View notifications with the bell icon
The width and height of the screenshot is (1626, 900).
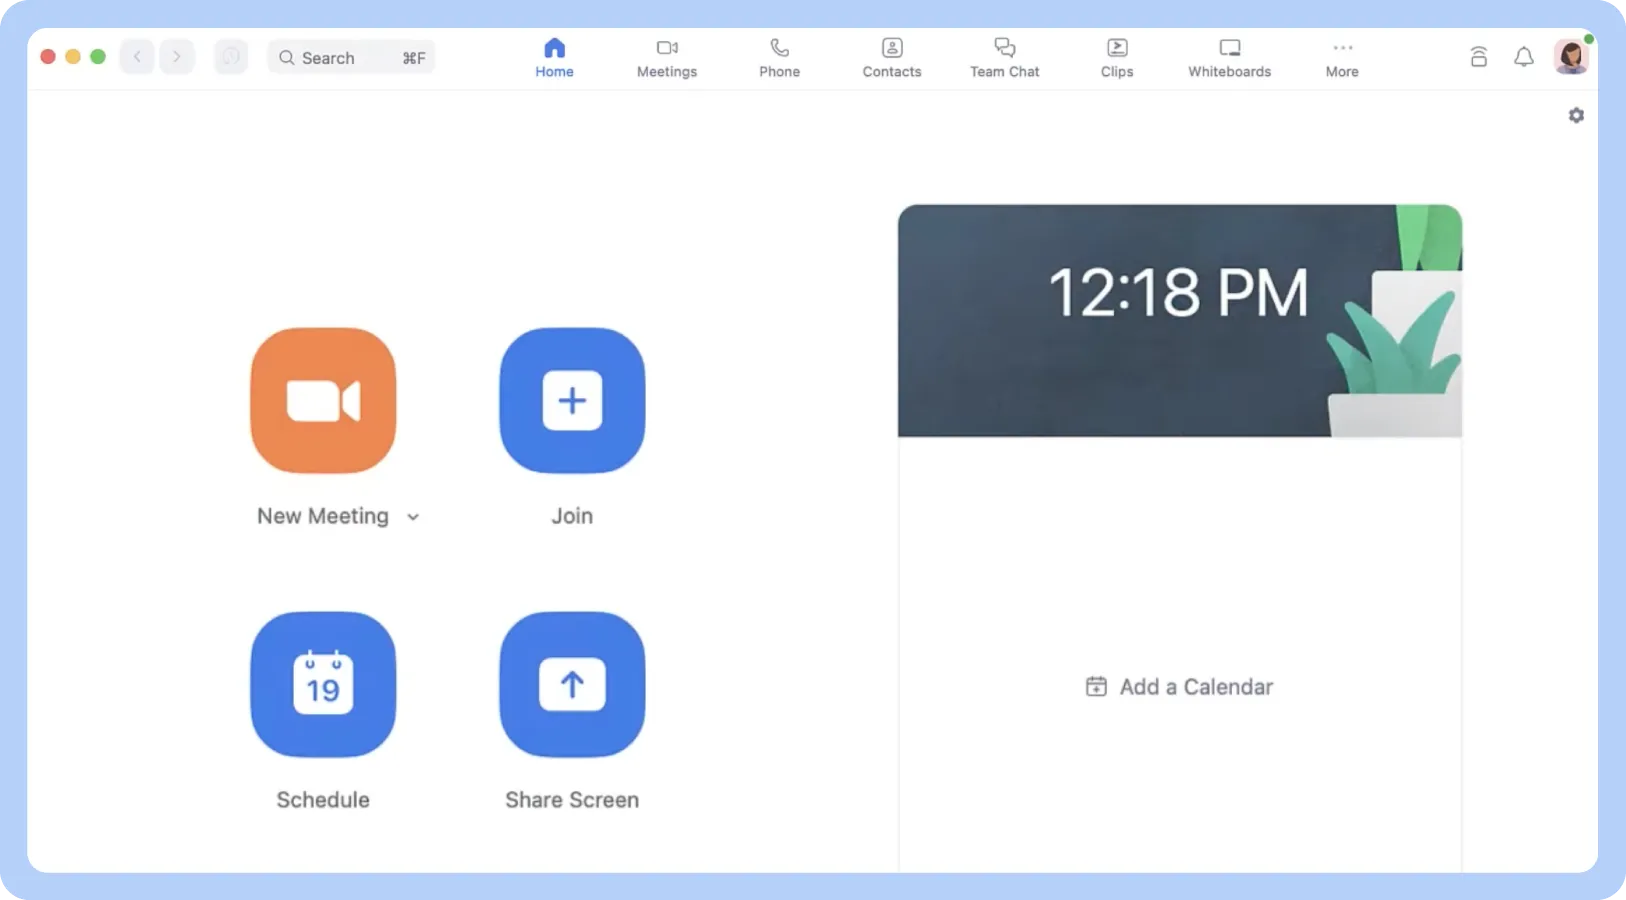[x=1524, y=57]
